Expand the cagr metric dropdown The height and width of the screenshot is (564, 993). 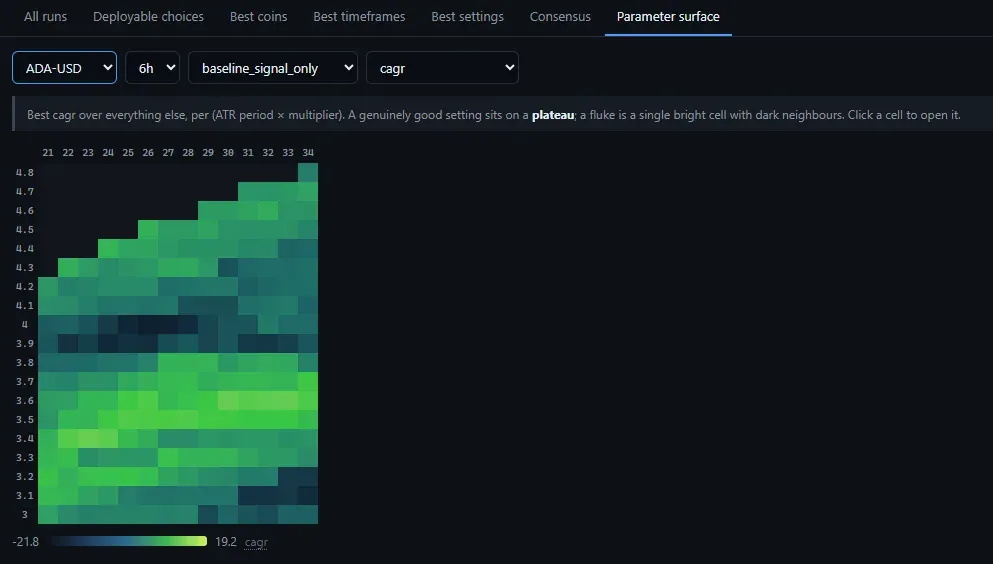pyautogui.click(x=442, y=68)
